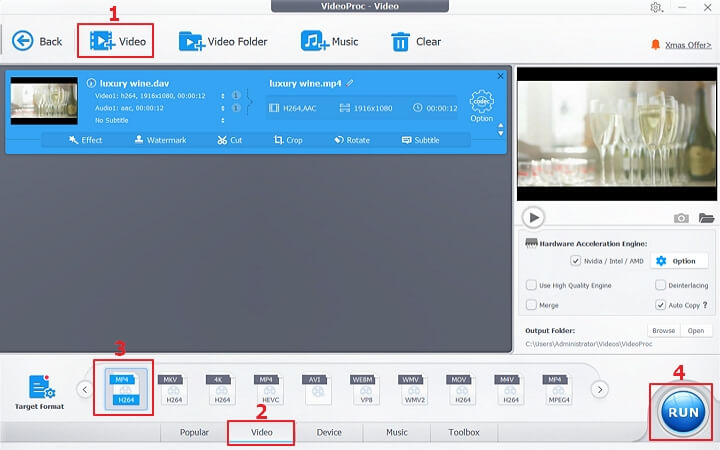
Task: Enable the Merge checkbox
Action: point(531,305)
